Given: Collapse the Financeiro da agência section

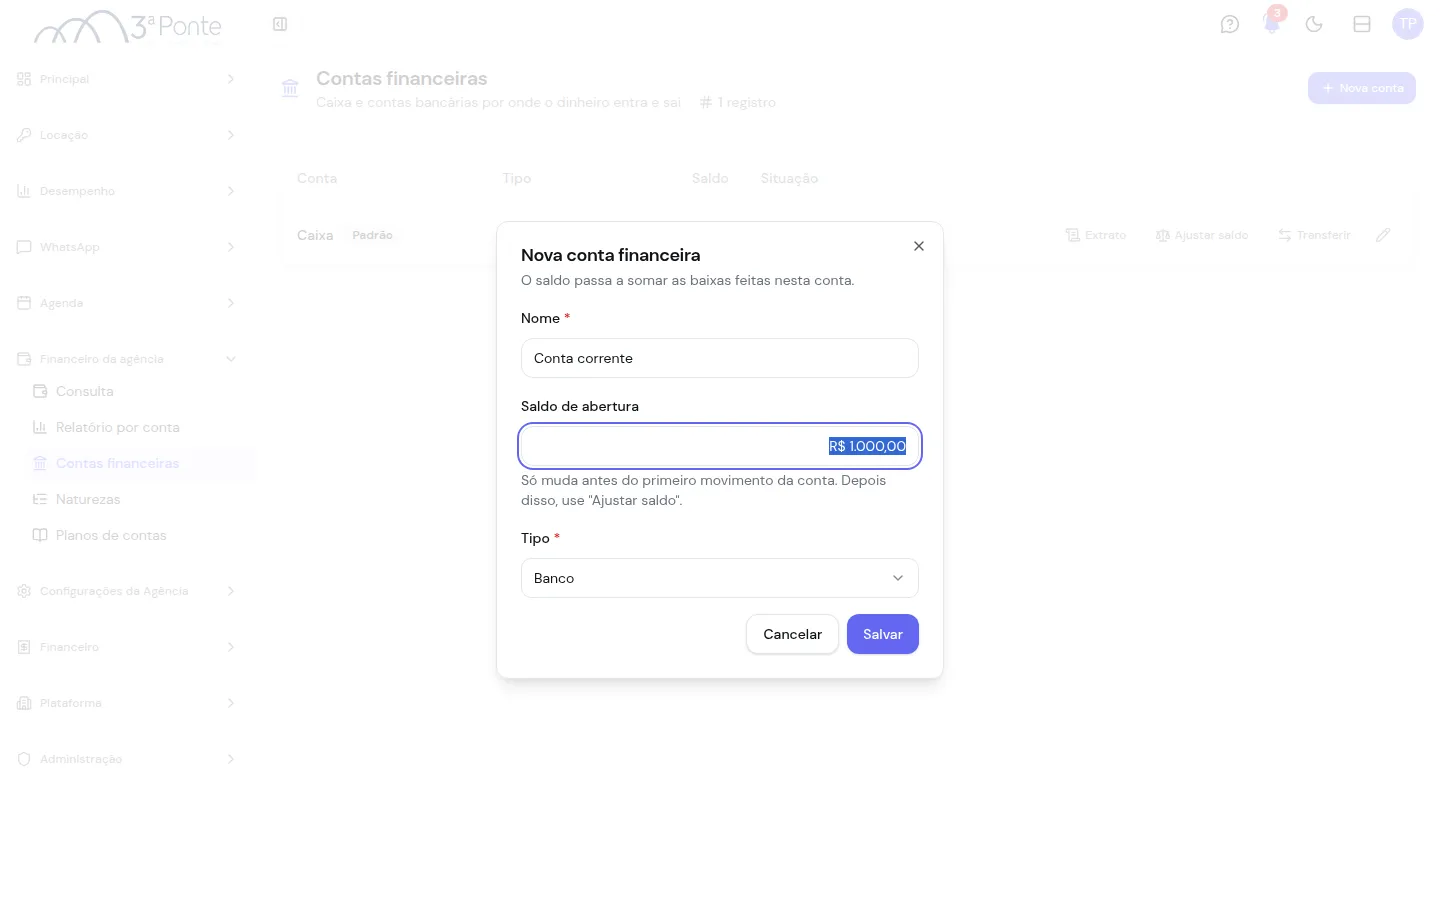Looking at the screenshot, I should coord(127,359).
